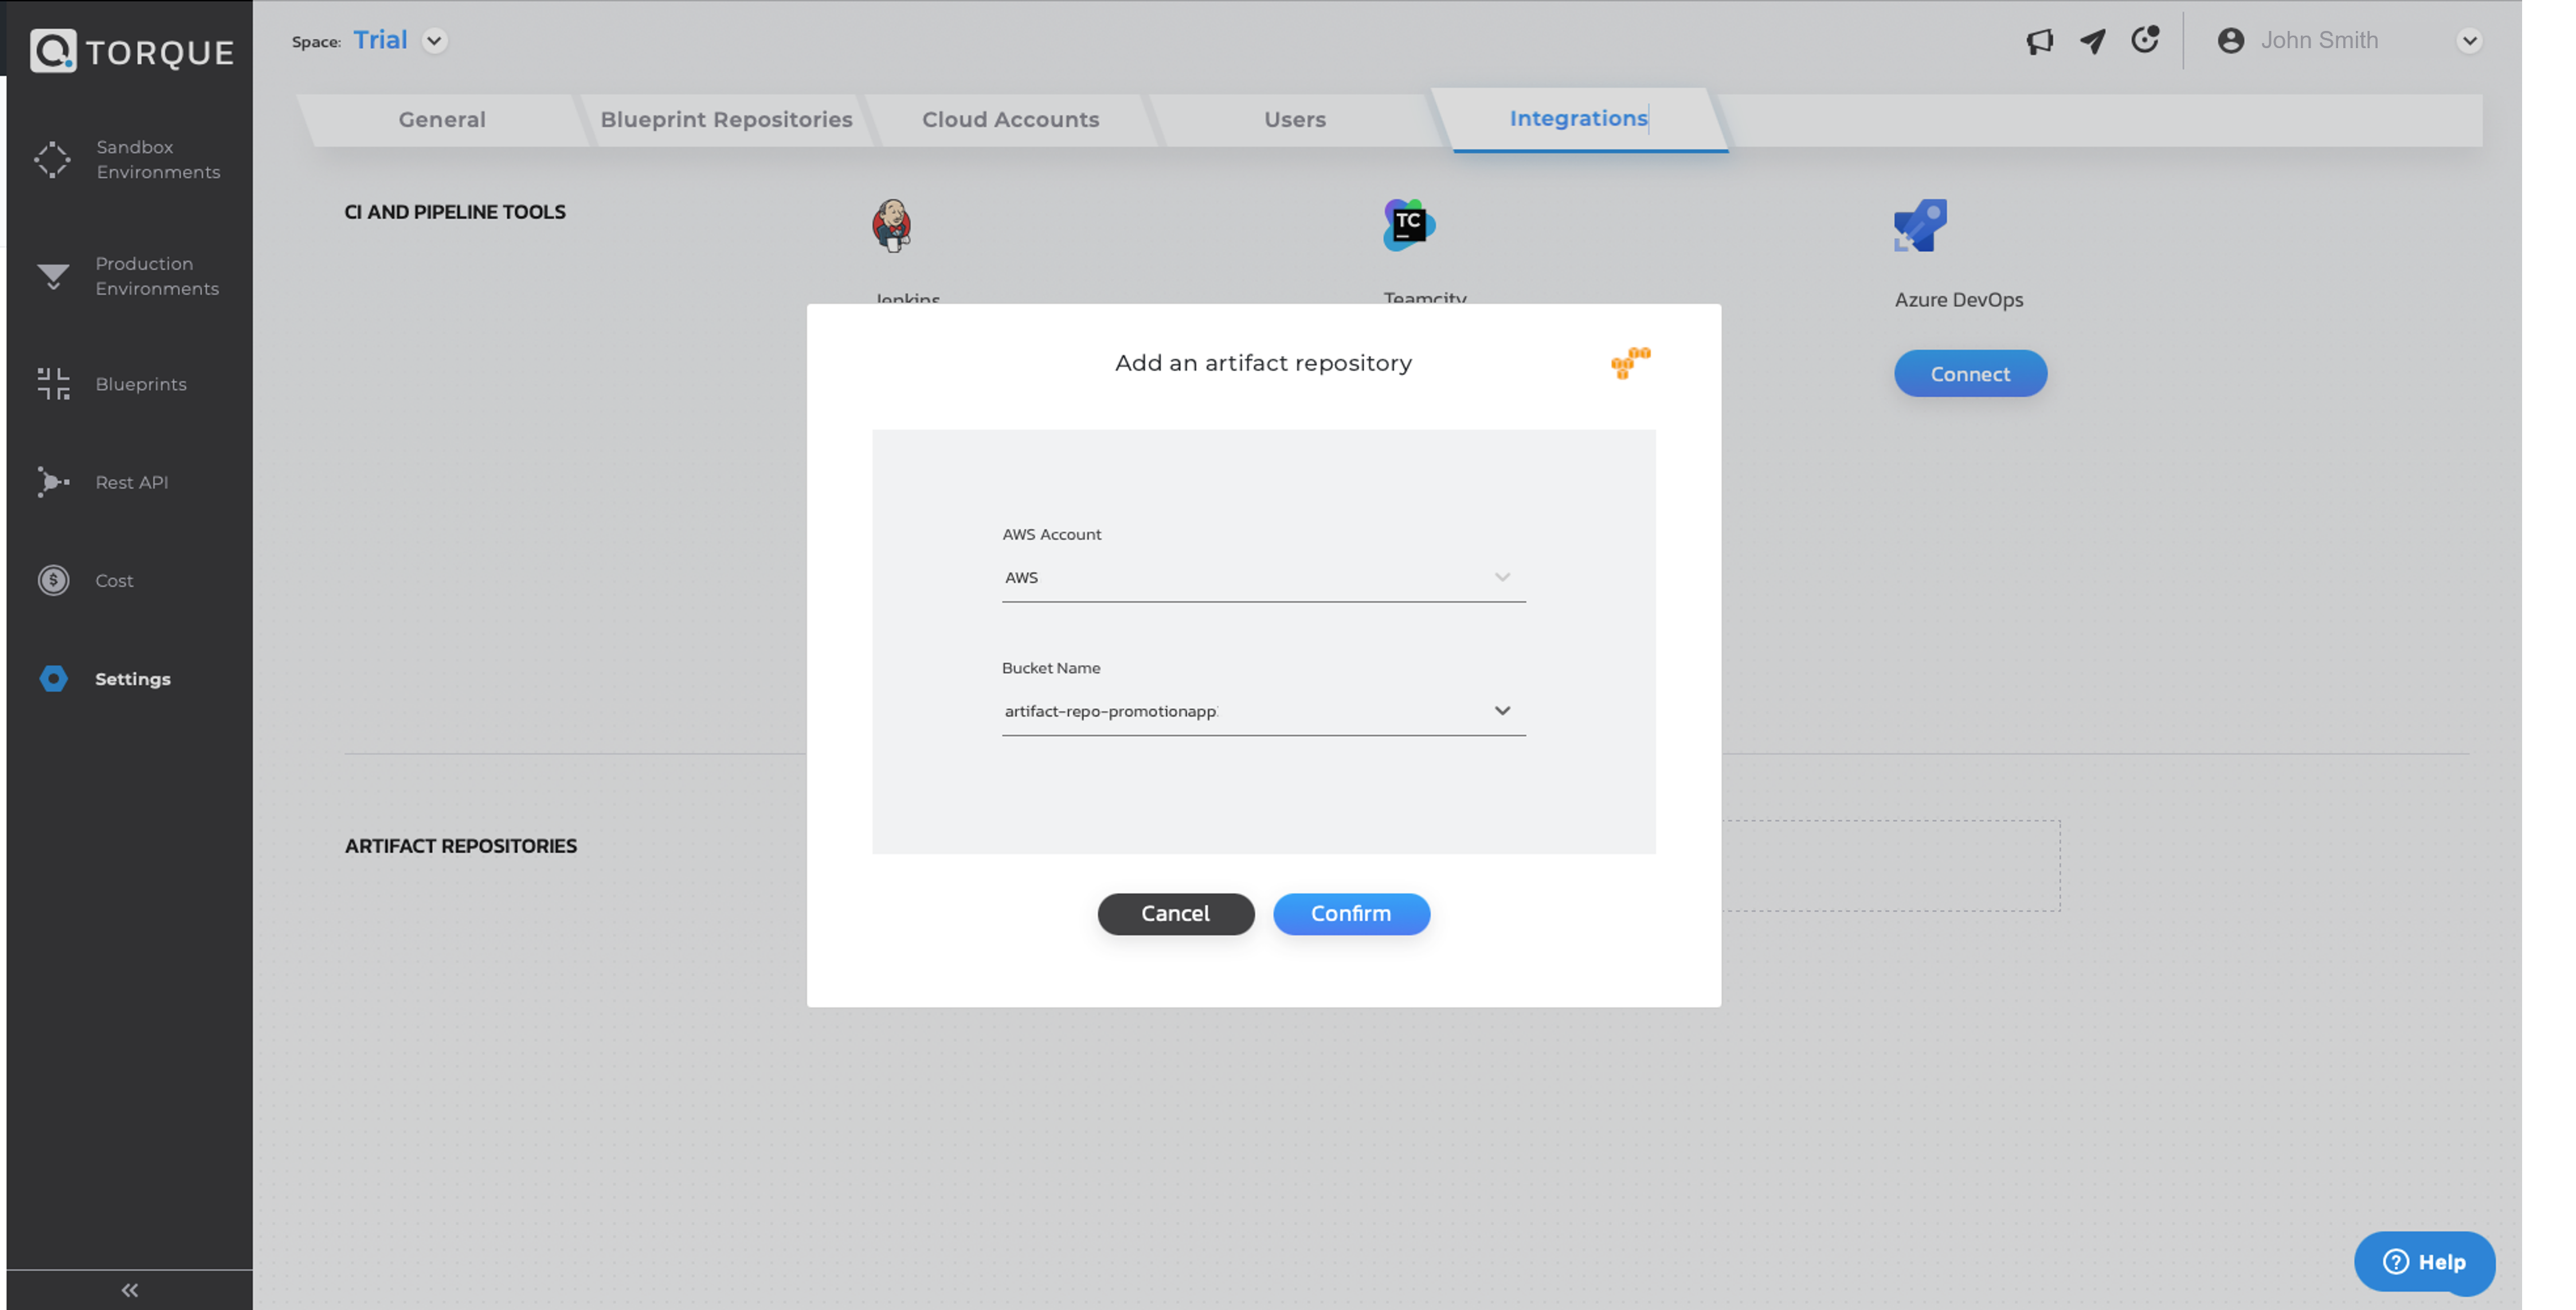The height and width of the screenshot is (1310, 2576).
Task: Click the paper plane send icon
Action: (2092, 41)
